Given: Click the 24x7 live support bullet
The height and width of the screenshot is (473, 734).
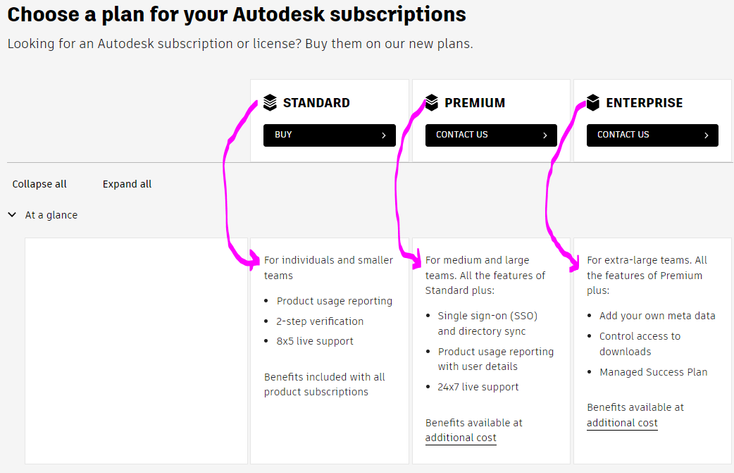Looking at the screenshot, I should pos(478,387).
